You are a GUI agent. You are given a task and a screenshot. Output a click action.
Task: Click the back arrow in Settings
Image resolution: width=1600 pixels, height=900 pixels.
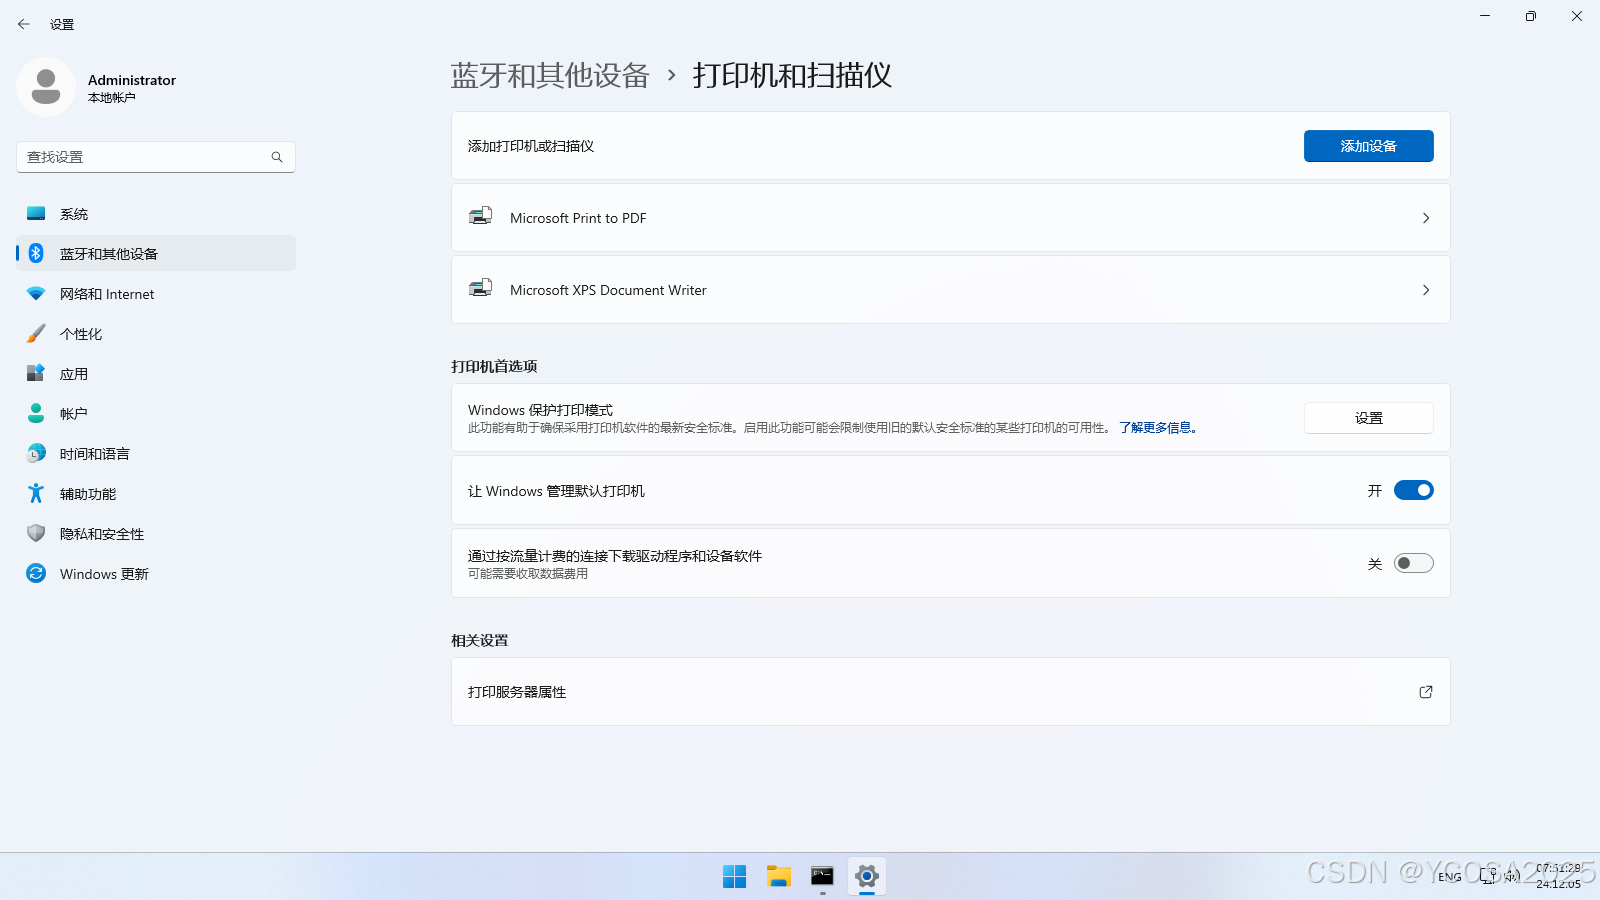[x=24, y=24]
